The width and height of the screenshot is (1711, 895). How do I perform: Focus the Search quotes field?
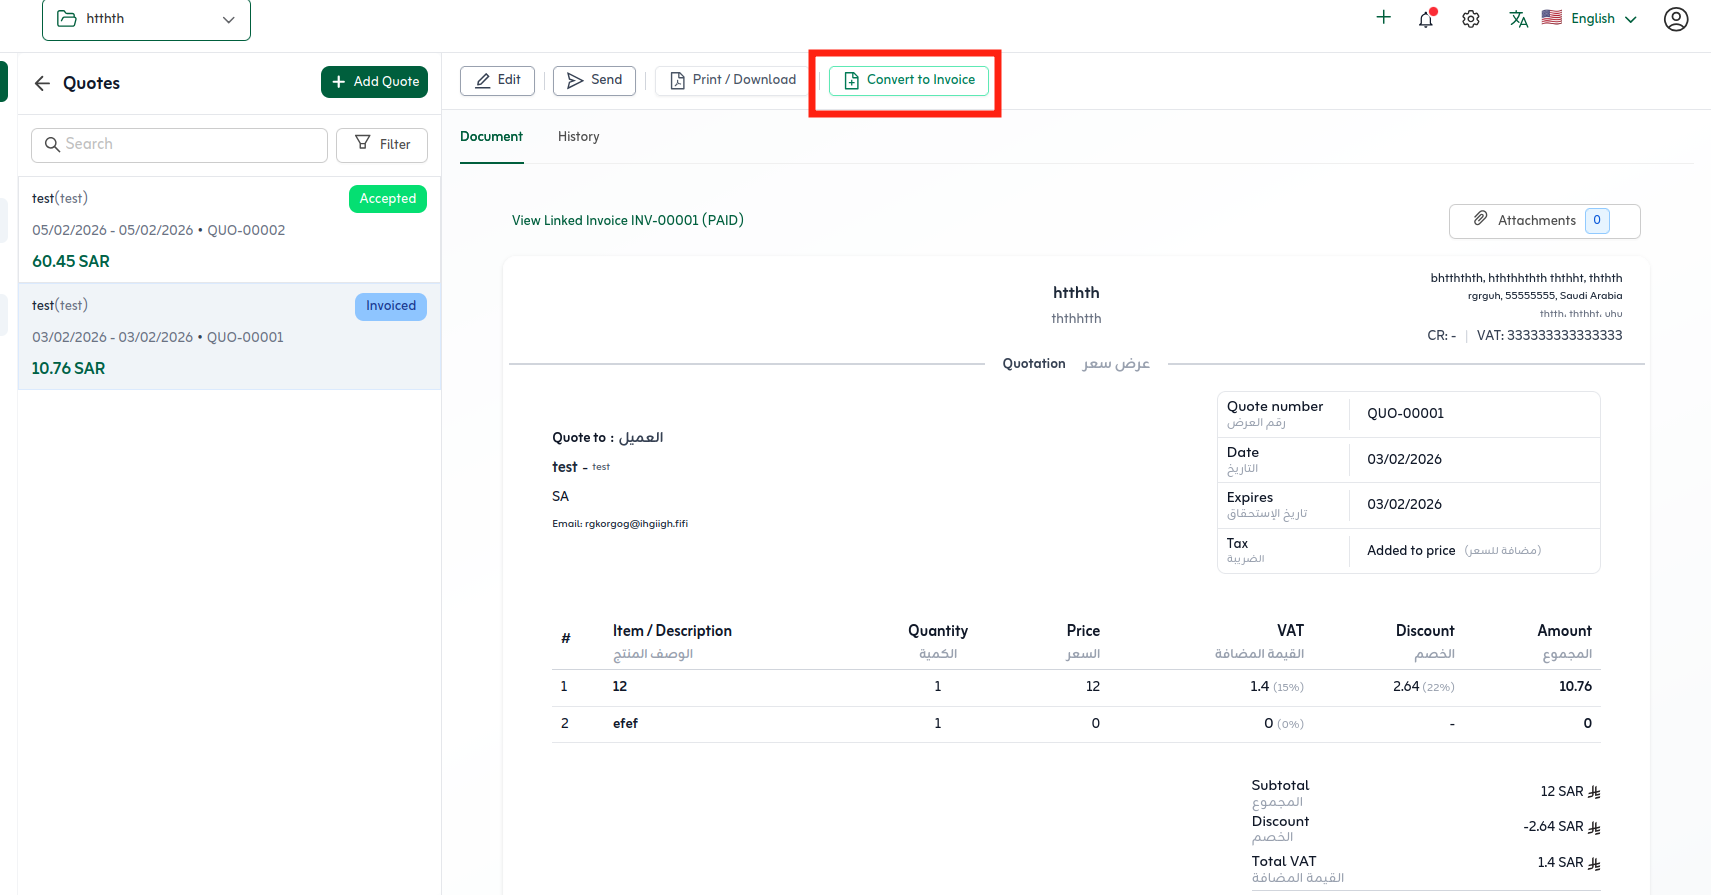point(179,145)
